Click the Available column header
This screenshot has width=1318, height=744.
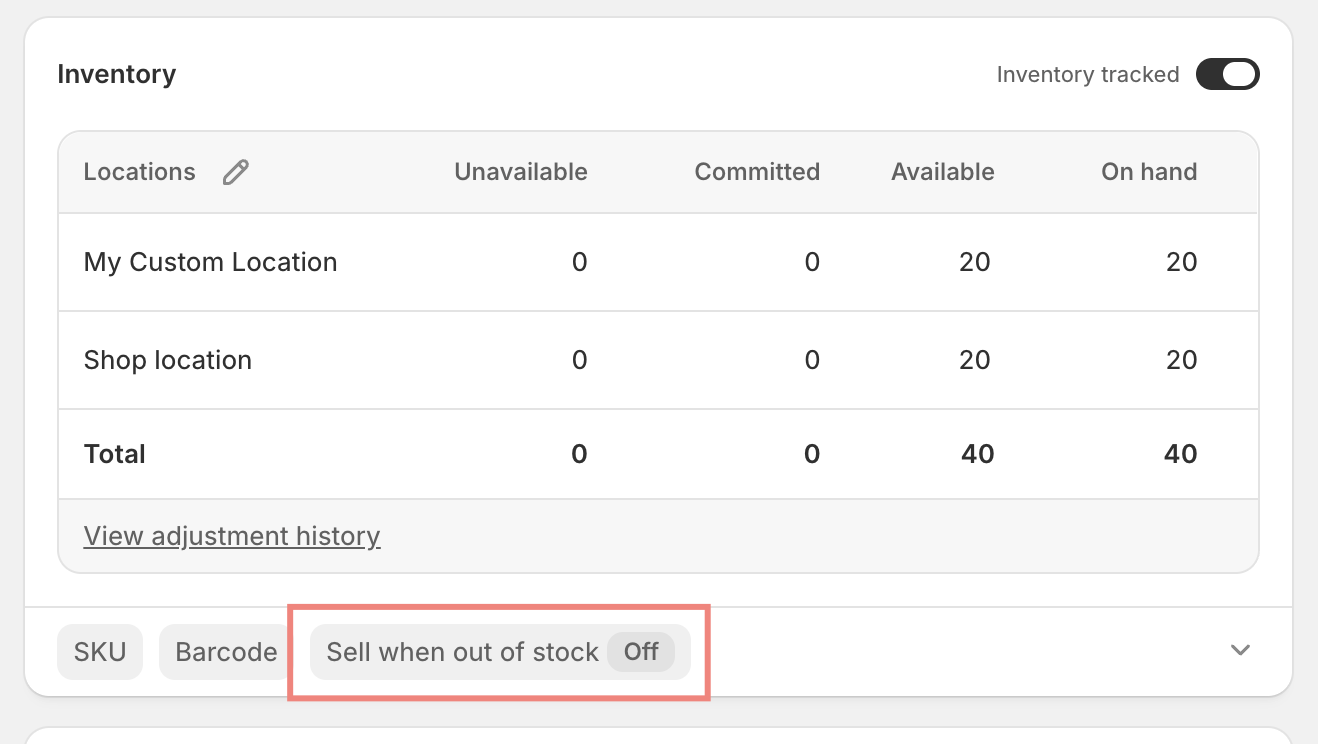(943, 172)
